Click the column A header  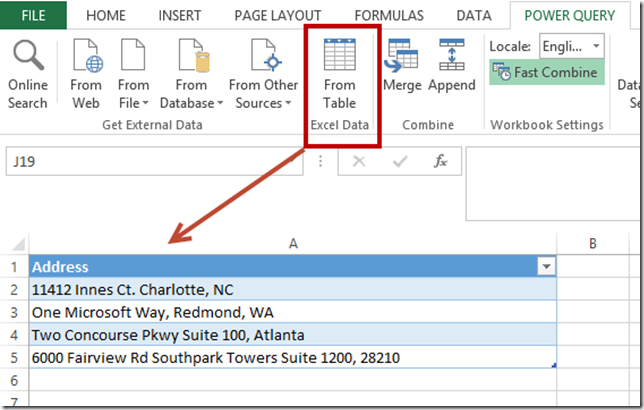click(x=293, y=244)
